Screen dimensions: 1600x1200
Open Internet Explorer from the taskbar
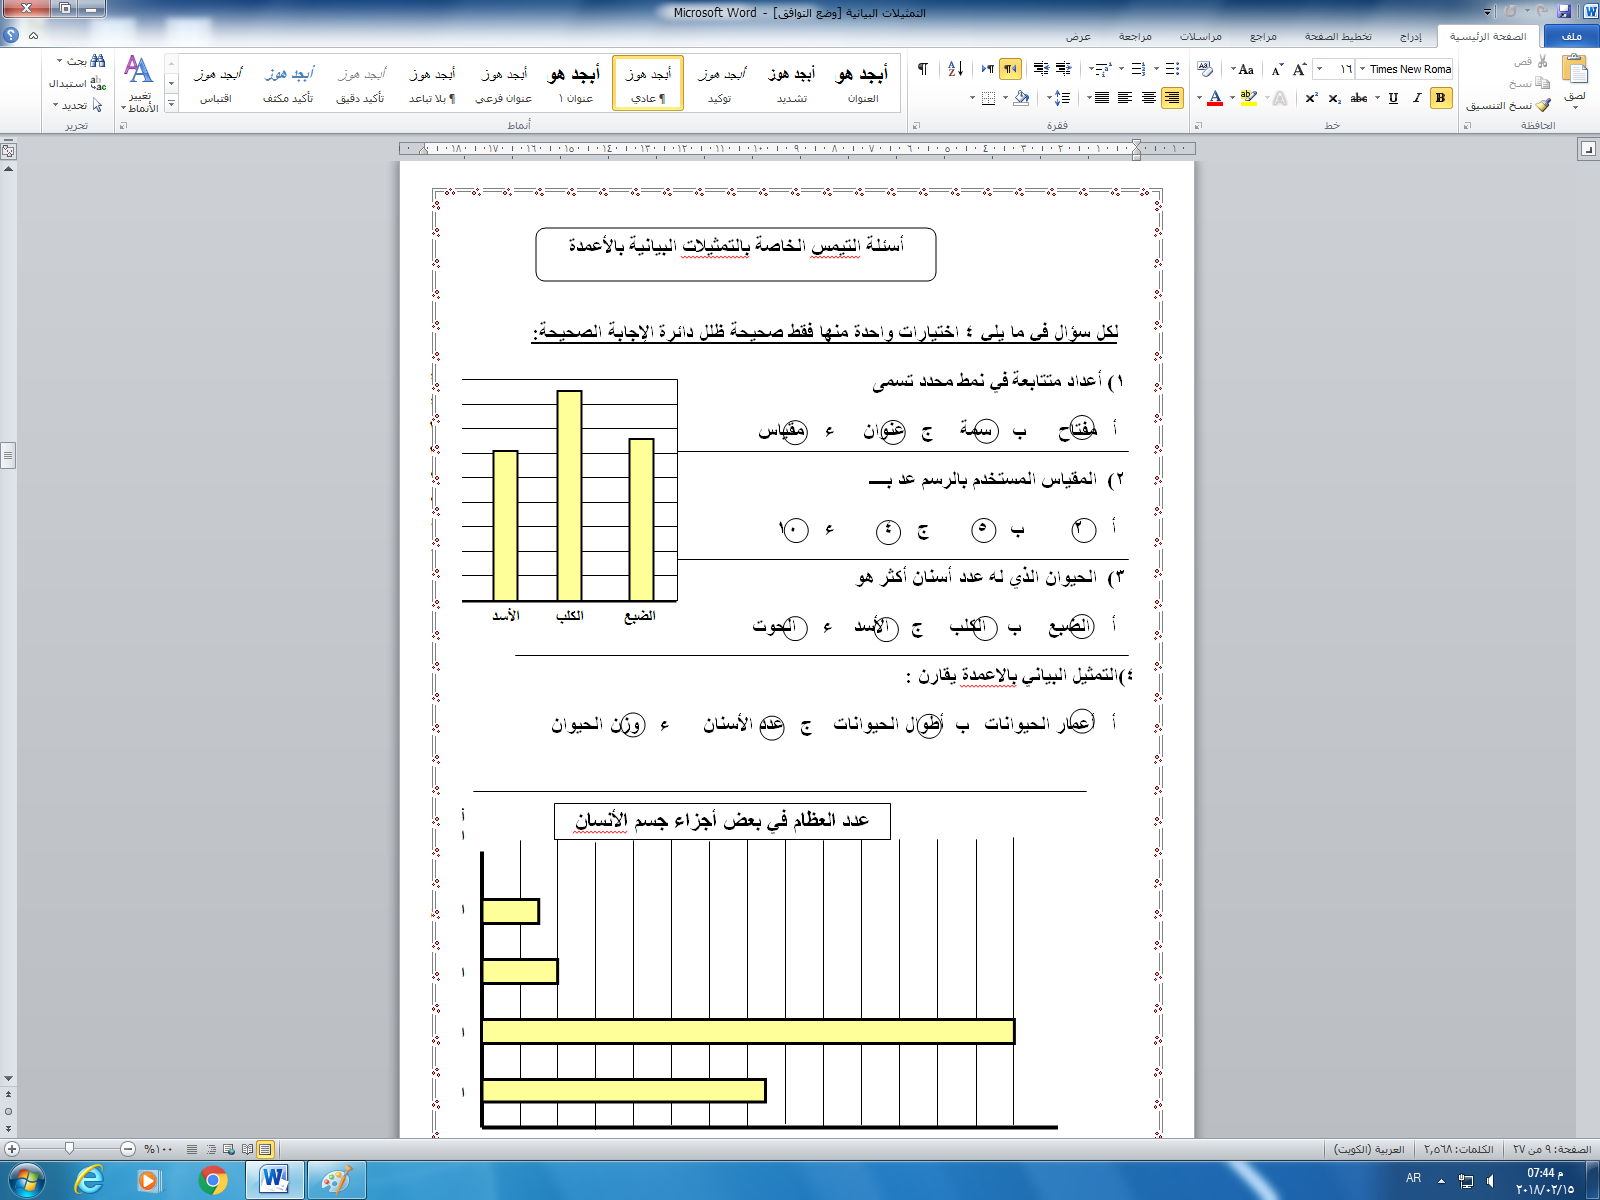click(90, 1180)
